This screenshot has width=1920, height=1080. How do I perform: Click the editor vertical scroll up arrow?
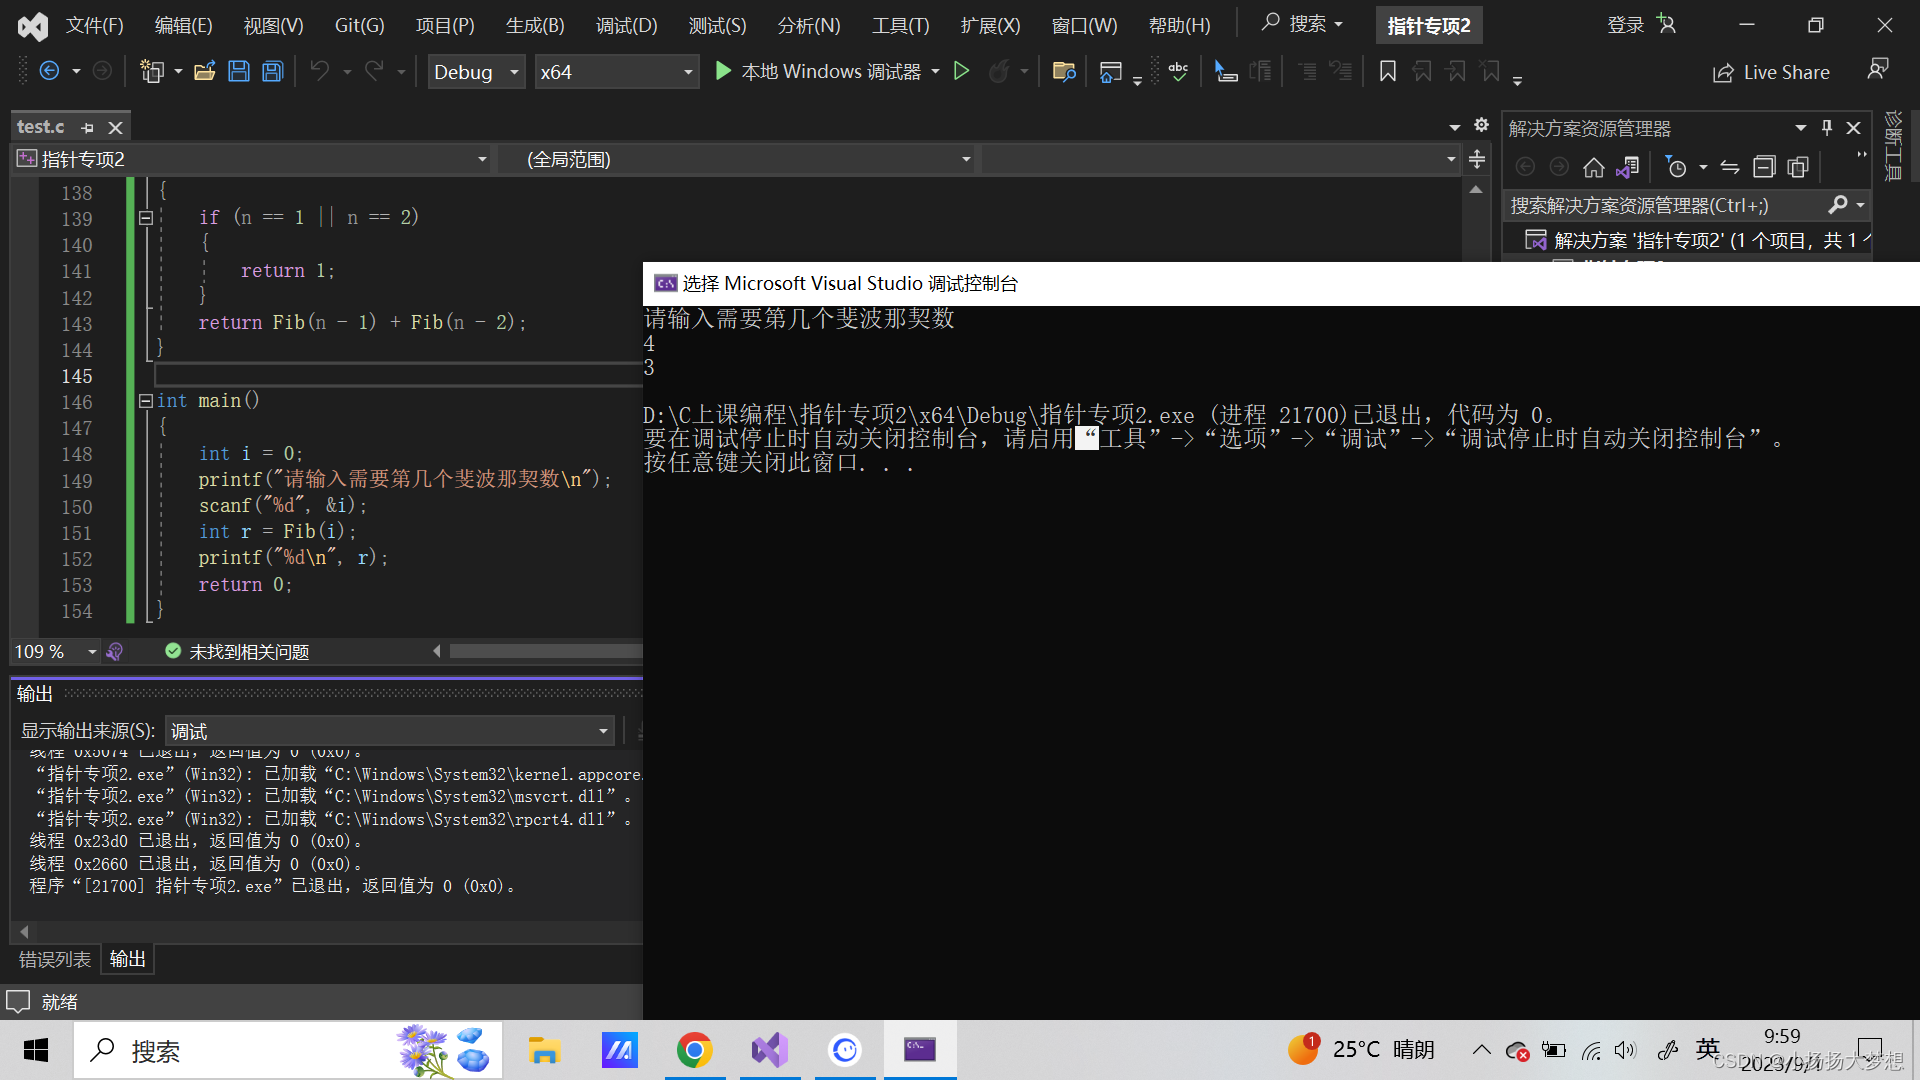click(1476, 189)
